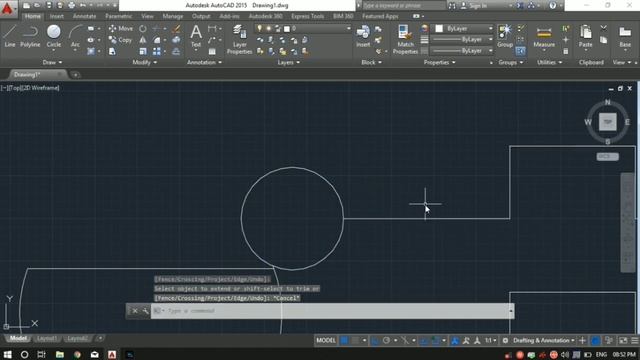
Task: Open the AutoCAD application menu
Action: pos(7,8)
